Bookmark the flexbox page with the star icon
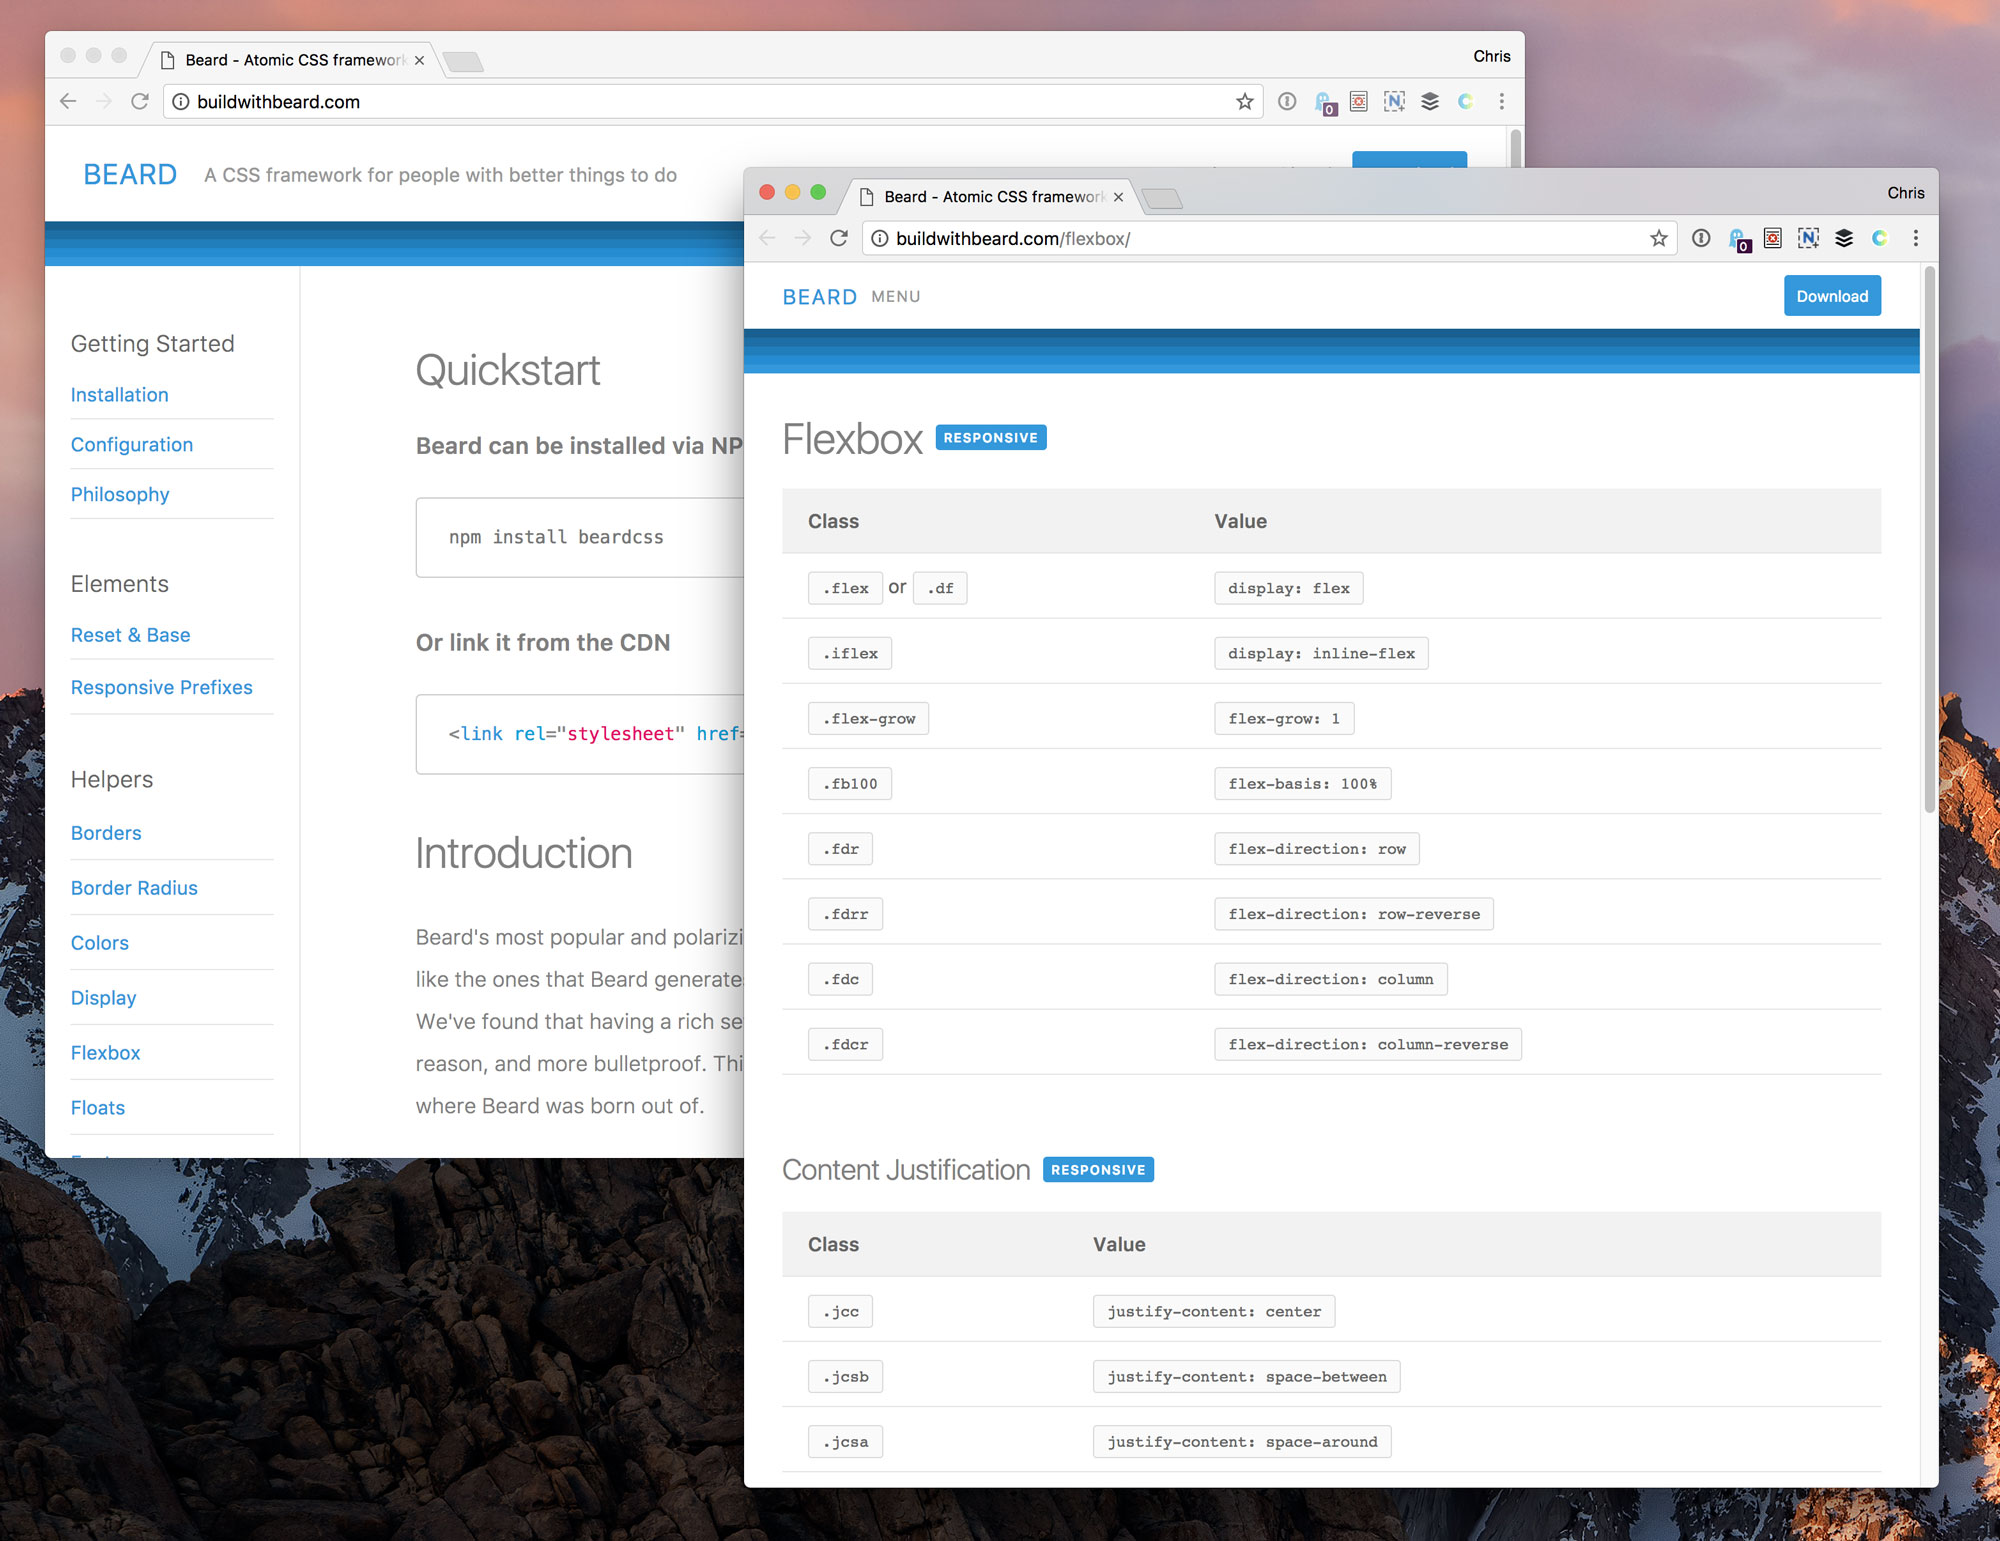This screenshot has width=2000, height=1541. point(1659,238)
